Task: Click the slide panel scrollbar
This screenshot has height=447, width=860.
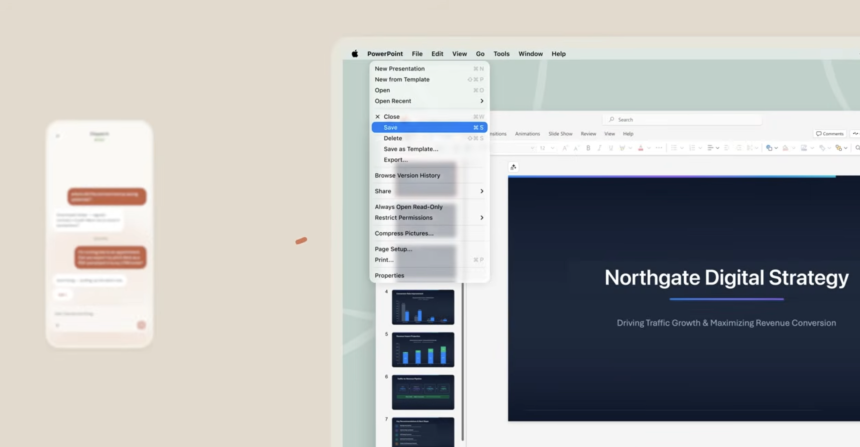Action: point(463,362)
